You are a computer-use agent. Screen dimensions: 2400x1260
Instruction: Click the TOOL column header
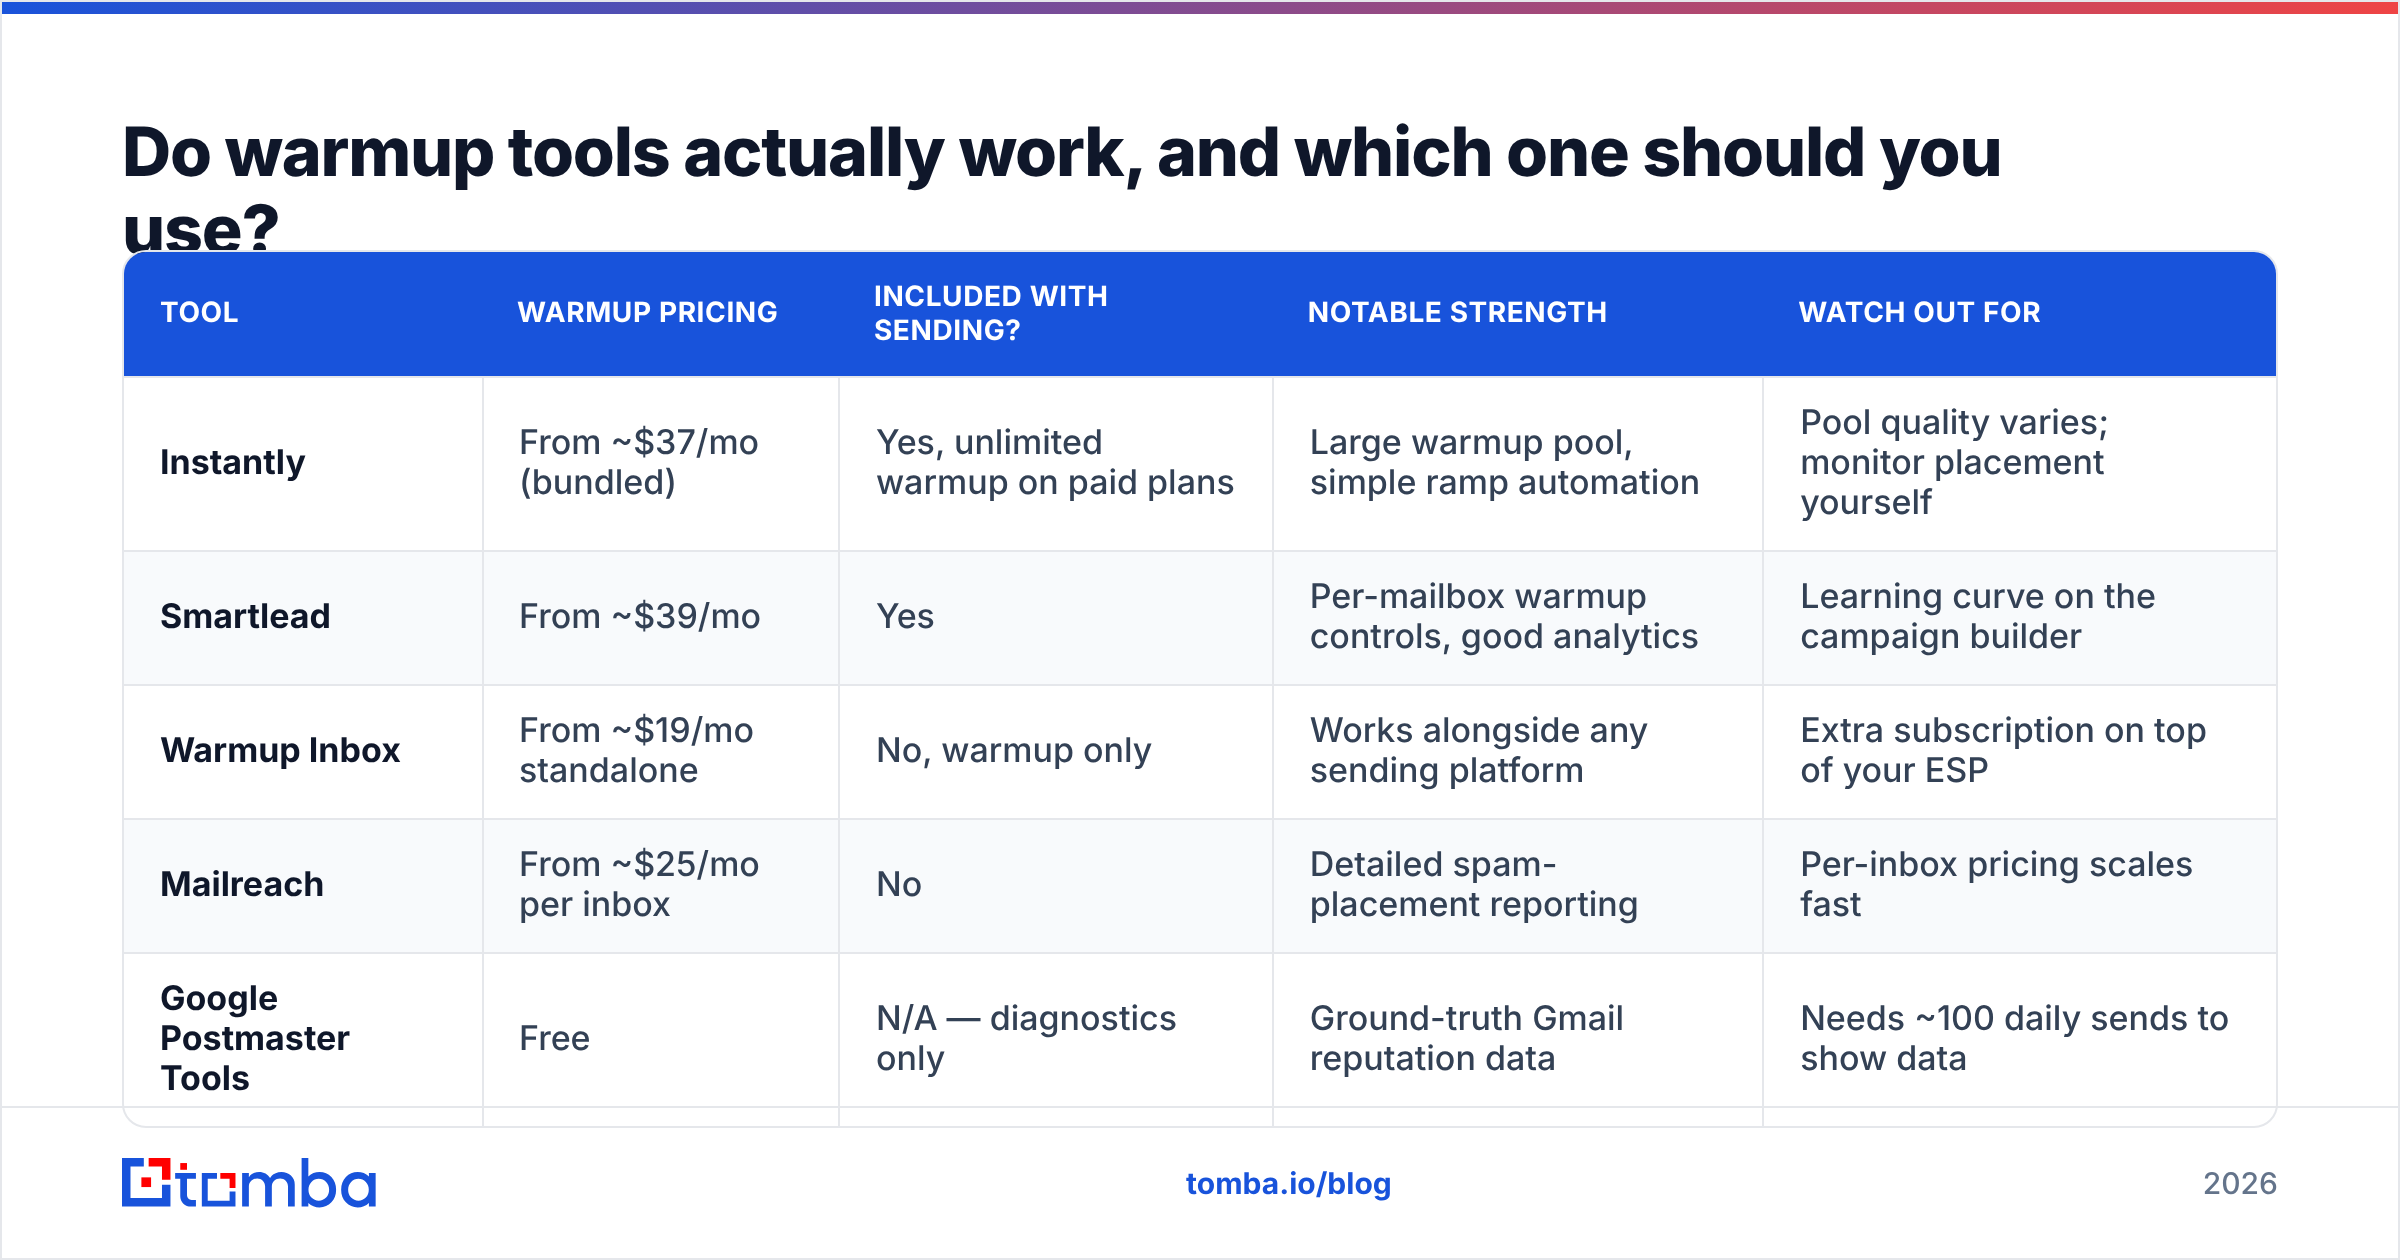tap(199, 312)
